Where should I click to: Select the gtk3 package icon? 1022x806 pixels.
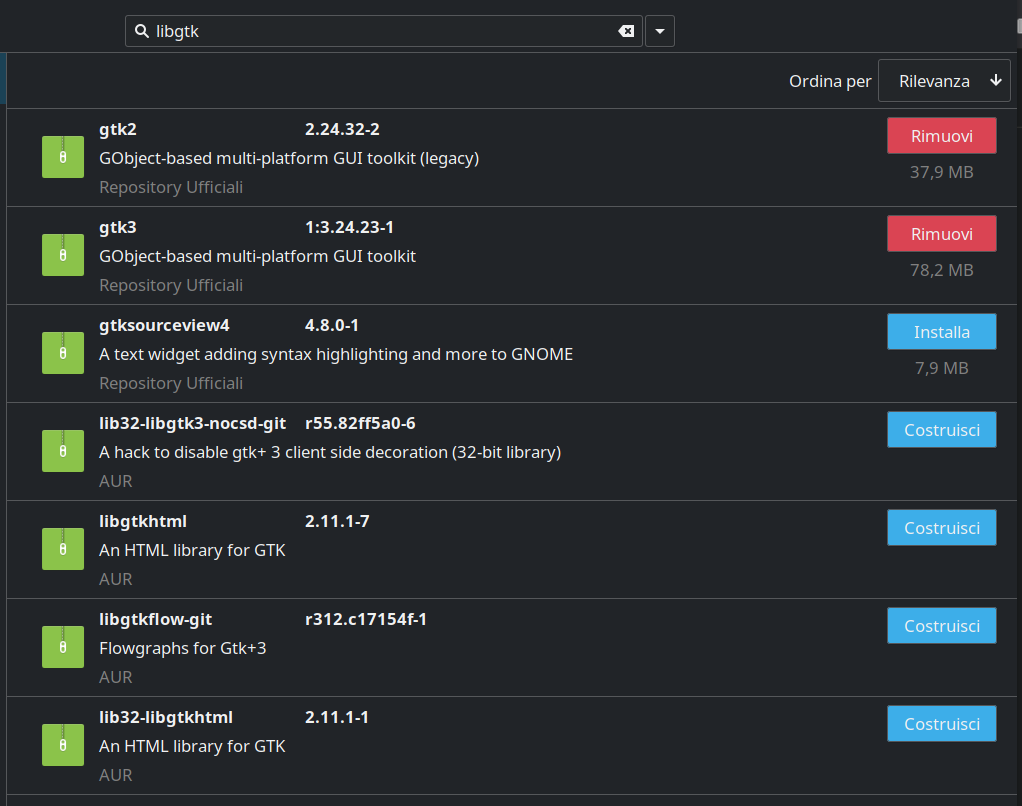point(63,255)
